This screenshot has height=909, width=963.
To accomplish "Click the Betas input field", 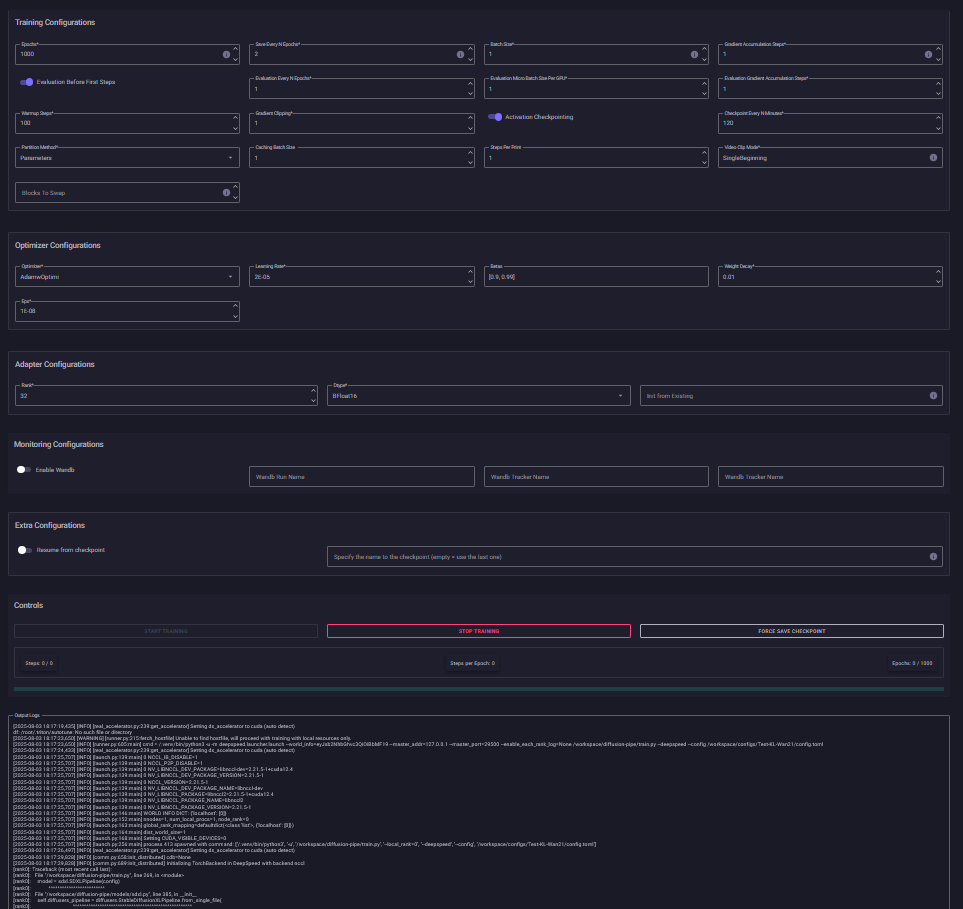I will point(595,277).
